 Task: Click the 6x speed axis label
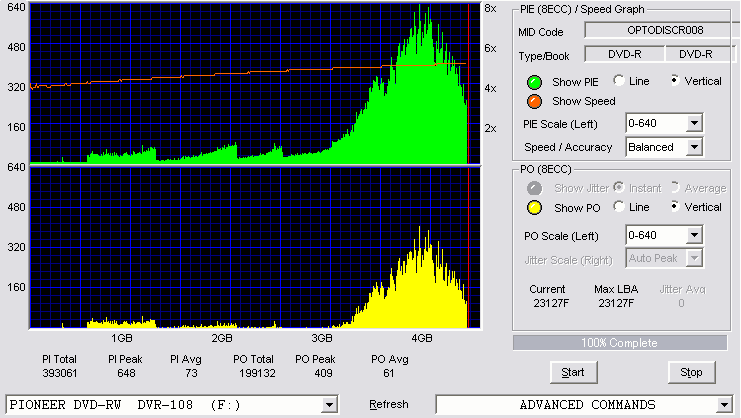[x=491, y=48]
